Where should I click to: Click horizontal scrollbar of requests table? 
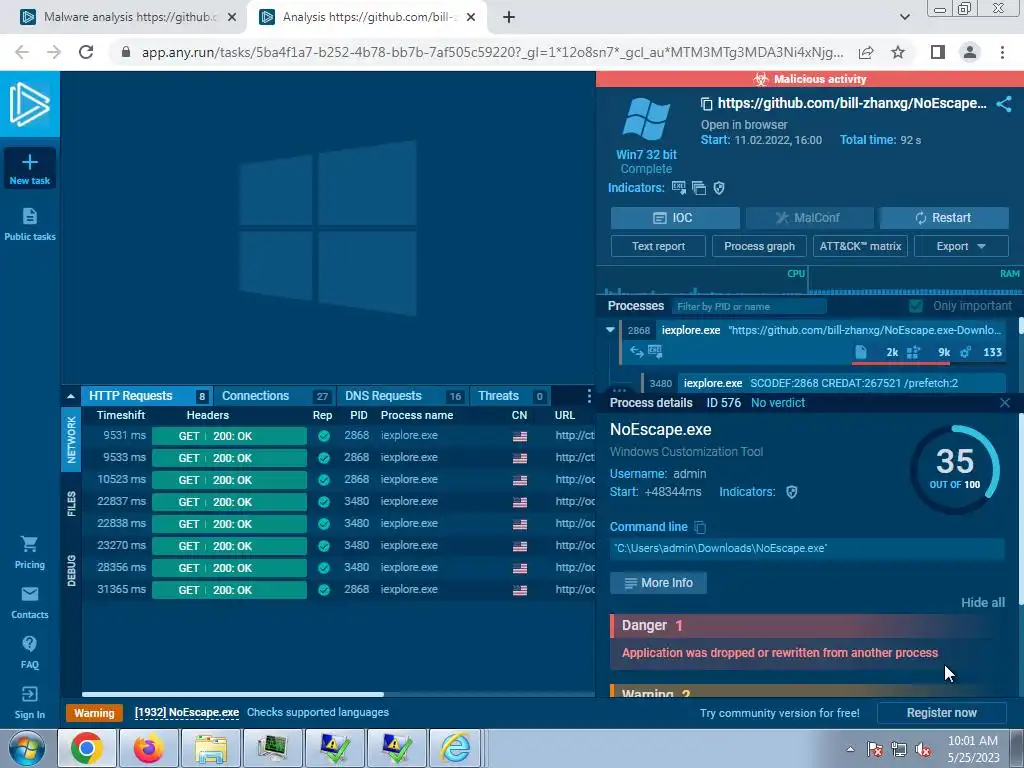pyautogui.click(x=232, y=694)
